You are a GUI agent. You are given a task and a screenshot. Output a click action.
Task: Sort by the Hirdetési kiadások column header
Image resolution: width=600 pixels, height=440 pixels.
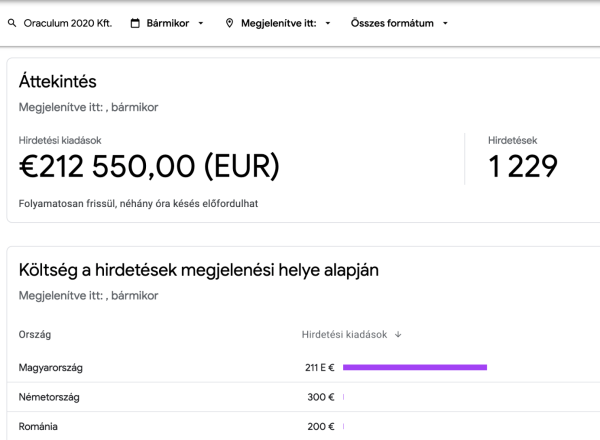coord(344,335)
